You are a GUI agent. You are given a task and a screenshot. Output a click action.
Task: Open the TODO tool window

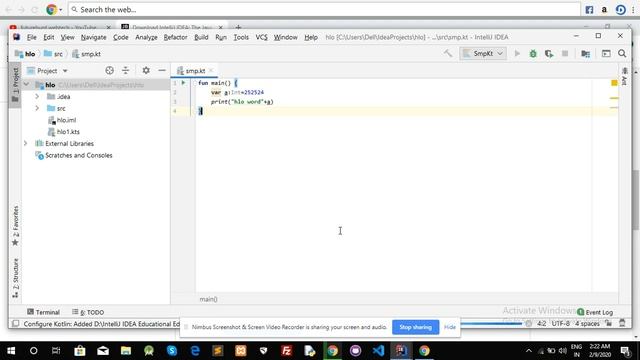point(88,312)
